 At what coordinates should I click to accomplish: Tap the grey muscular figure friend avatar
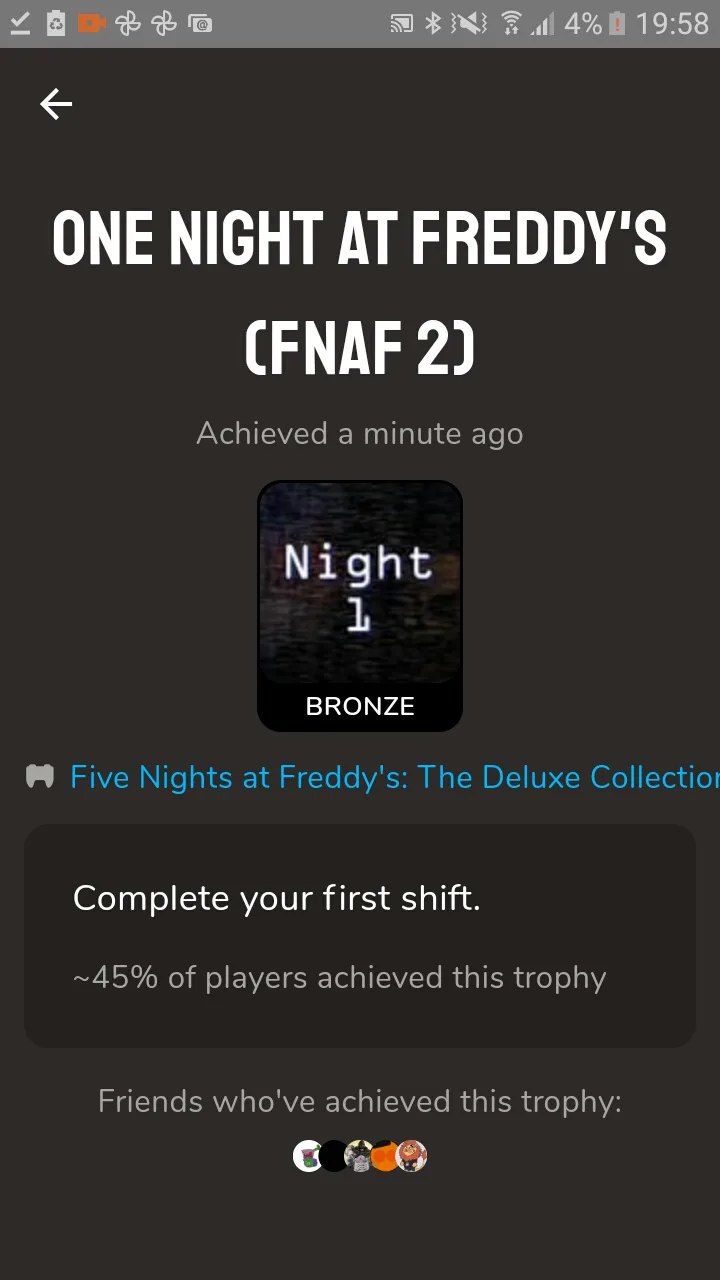coord(359,1156)
